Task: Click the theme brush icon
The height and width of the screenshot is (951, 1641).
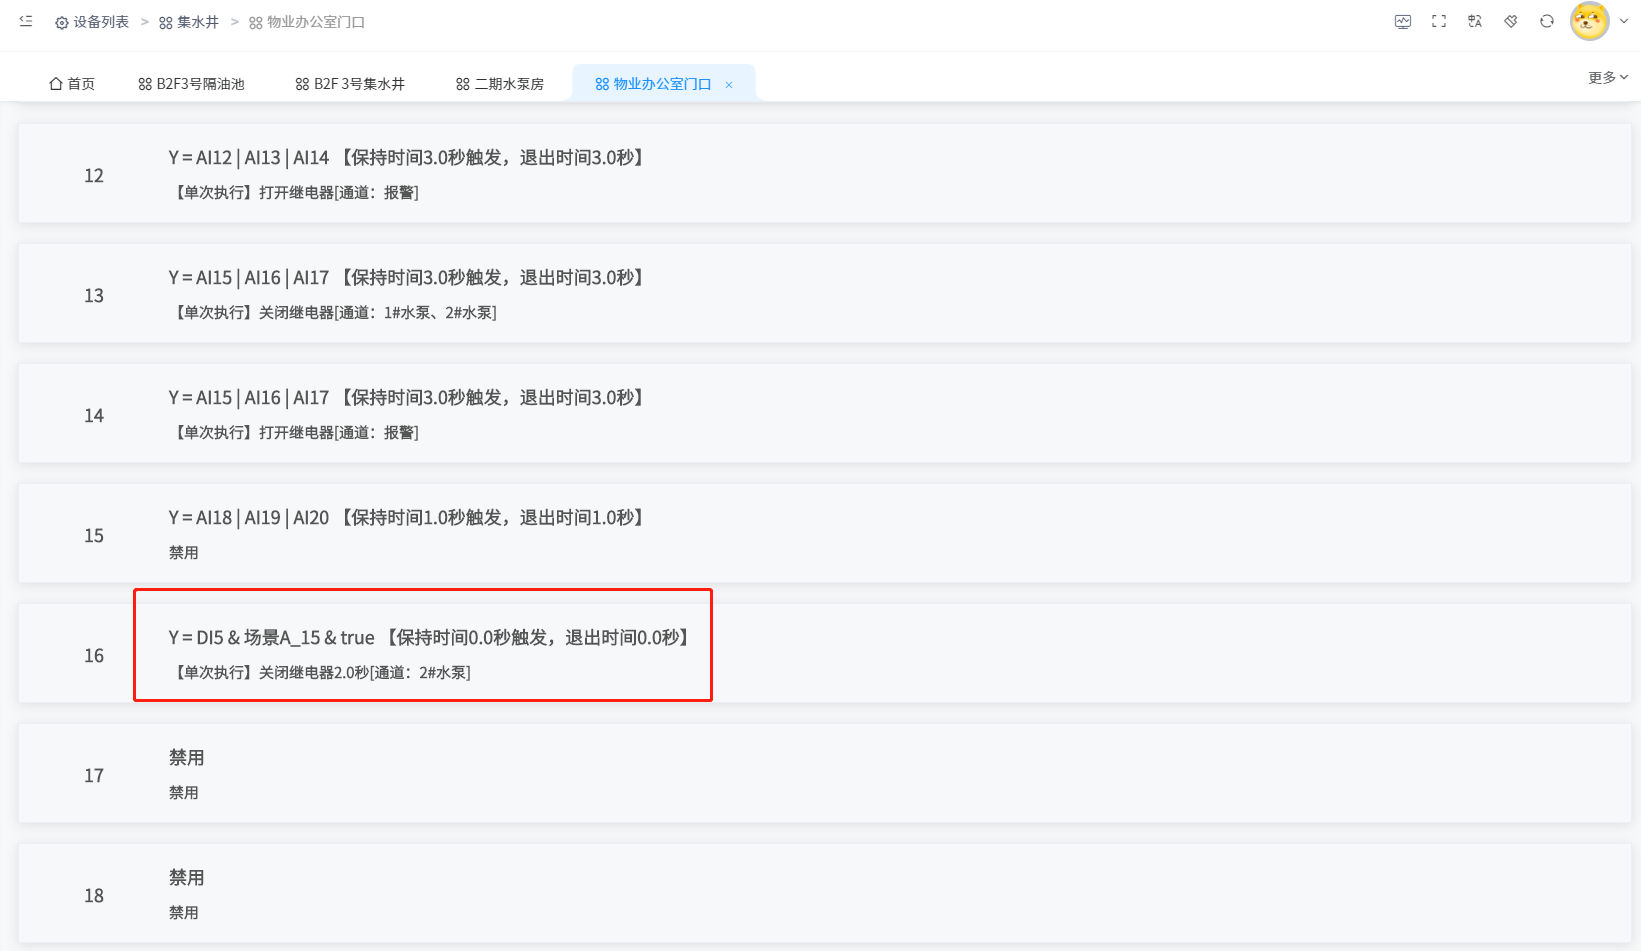Action: (x=1511, y=21)
